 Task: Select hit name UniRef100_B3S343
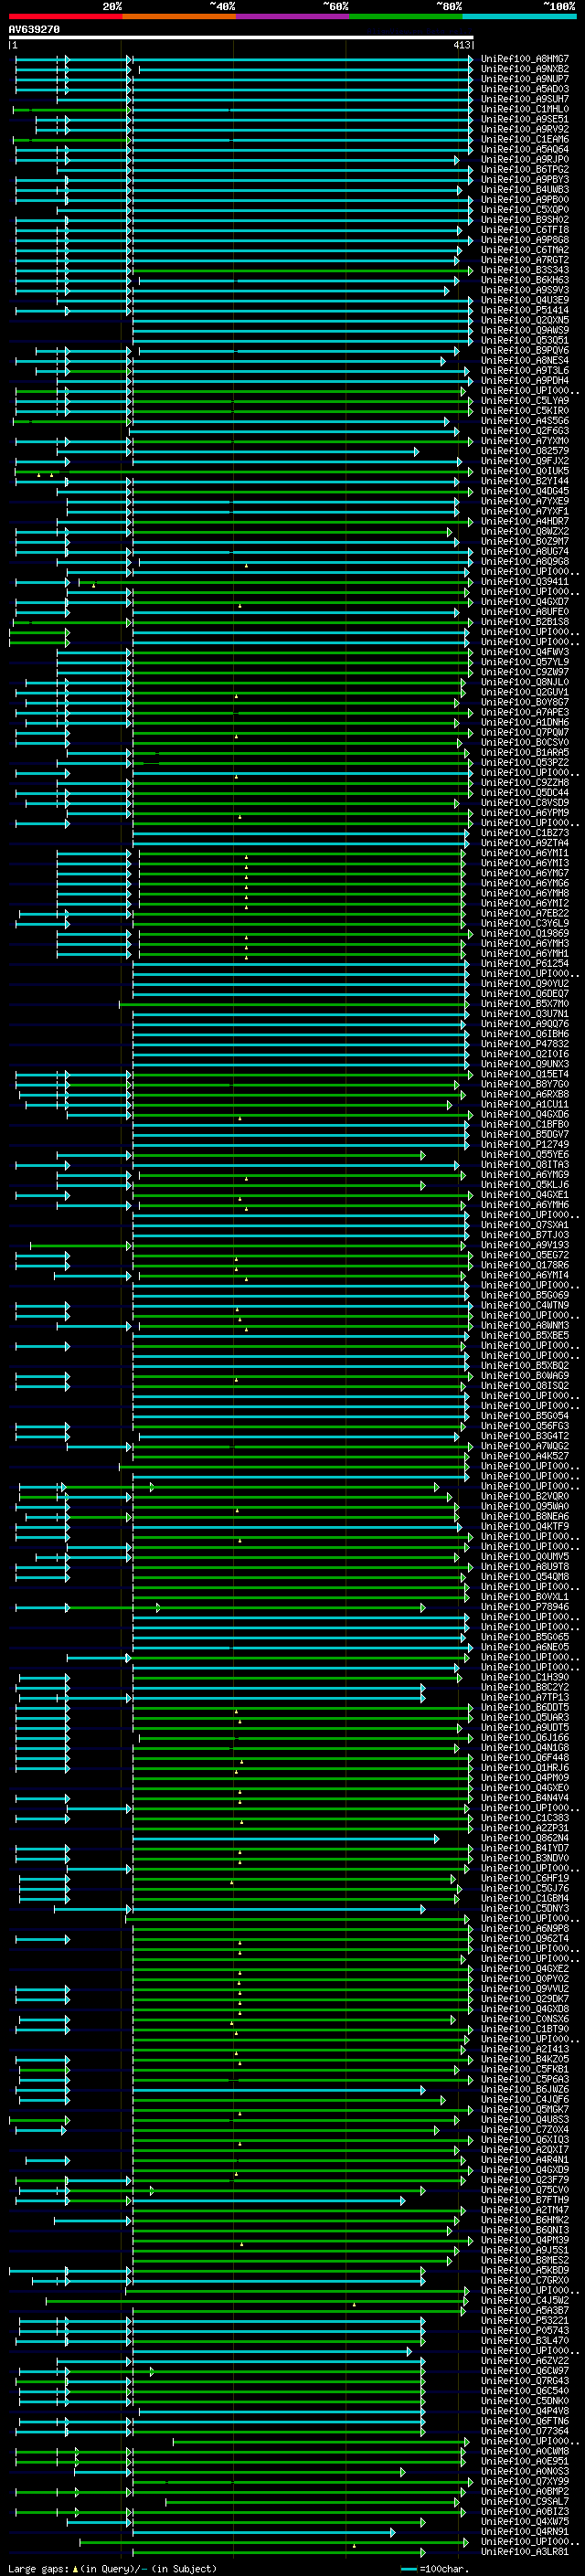525,270
